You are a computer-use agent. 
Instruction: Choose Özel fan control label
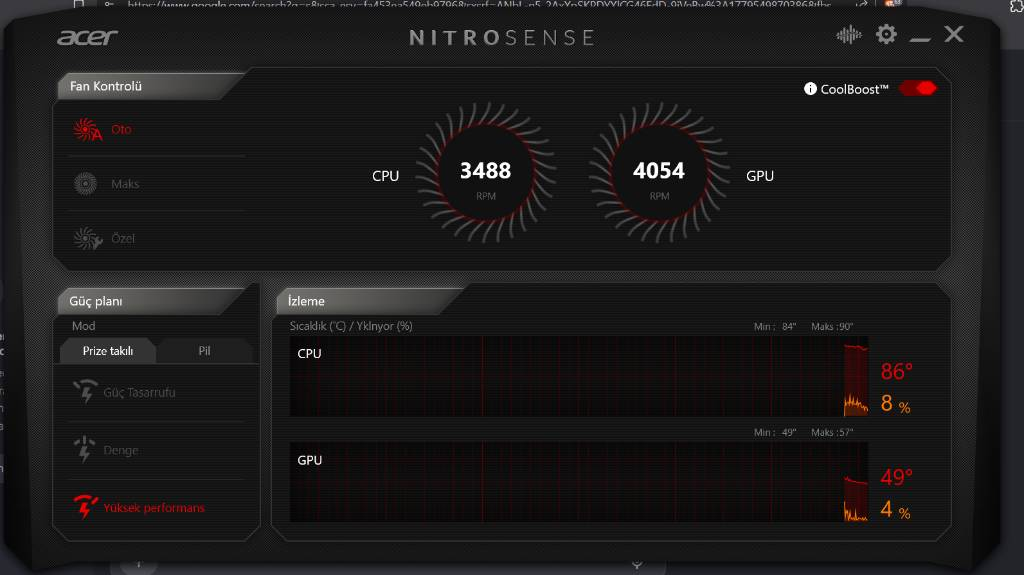(123, 238)
